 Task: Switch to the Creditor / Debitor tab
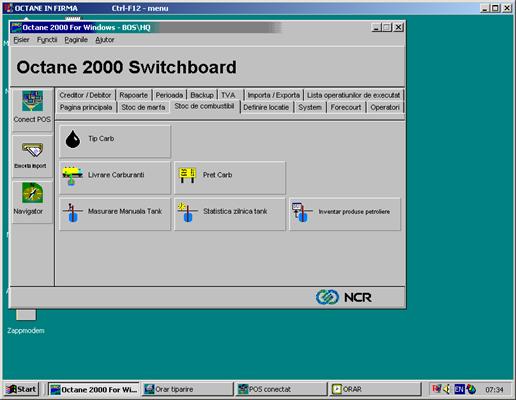pos(85,95)
